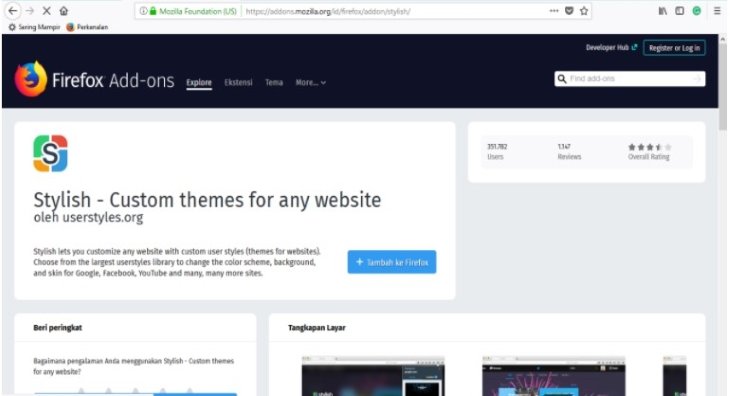Open the Tema tab
This screenshot has width=730, height=396.
click(274, 82)
